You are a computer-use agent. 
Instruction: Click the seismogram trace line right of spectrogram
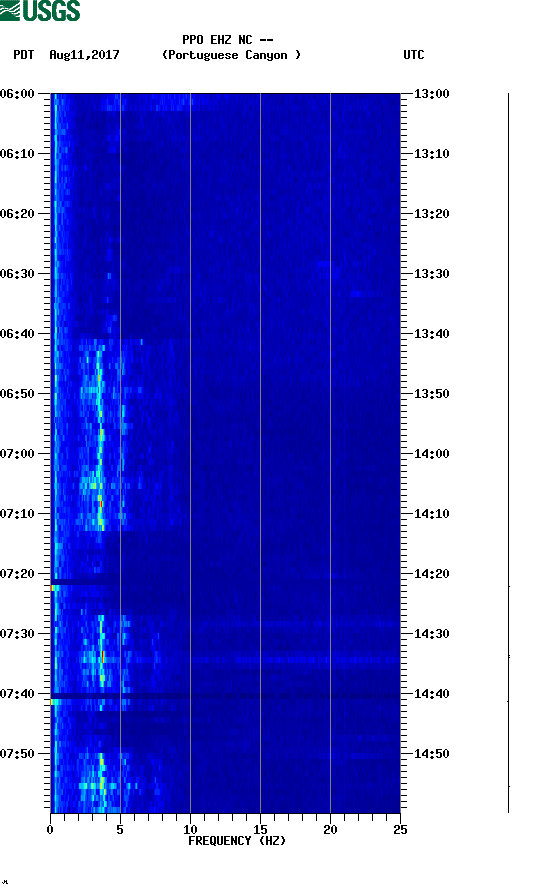508,453
